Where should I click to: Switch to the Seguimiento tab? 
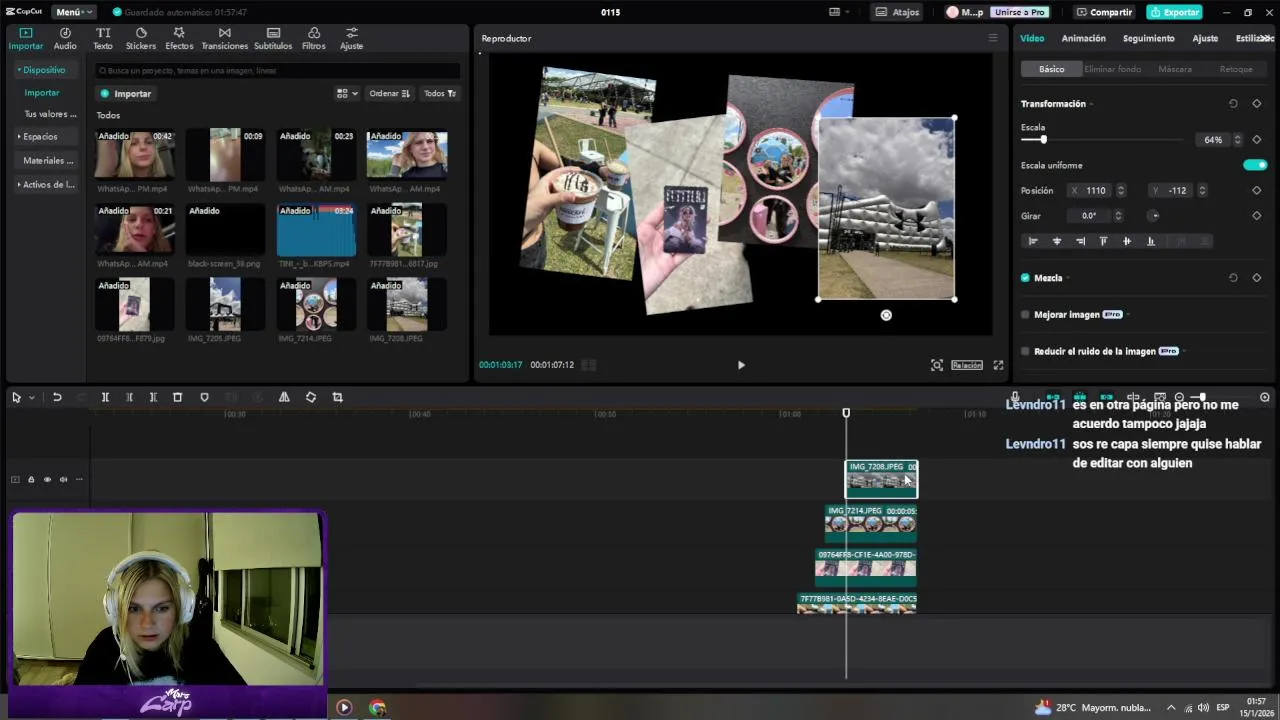(1148, 38)
